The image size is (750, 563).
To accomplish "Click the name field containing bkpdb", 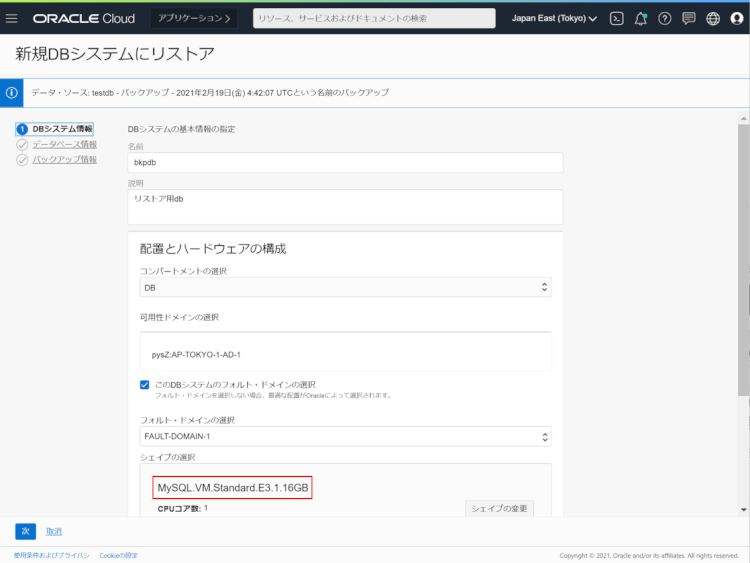I will click(x=345, y=162).
